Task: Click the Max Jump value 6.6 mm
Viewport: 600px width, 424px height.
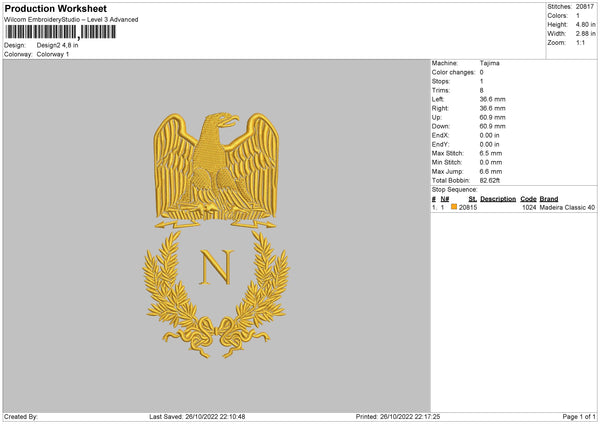Action: (x=491, y=171)
